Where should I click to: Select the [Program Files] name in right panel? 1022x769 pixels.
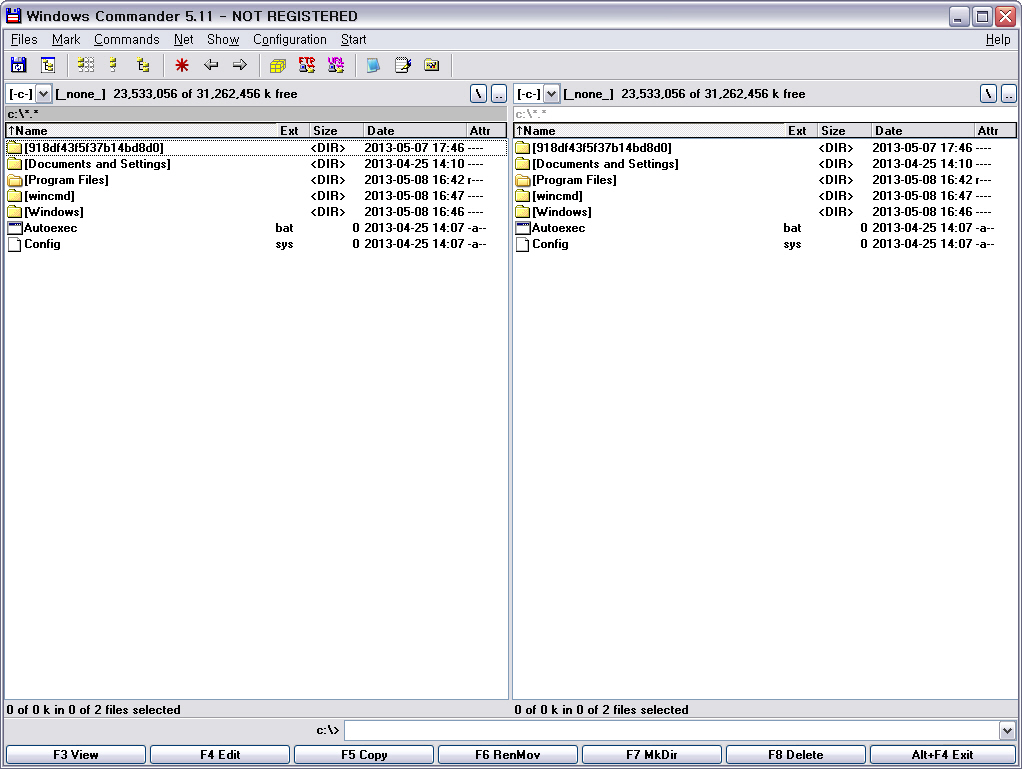point(574,180)
